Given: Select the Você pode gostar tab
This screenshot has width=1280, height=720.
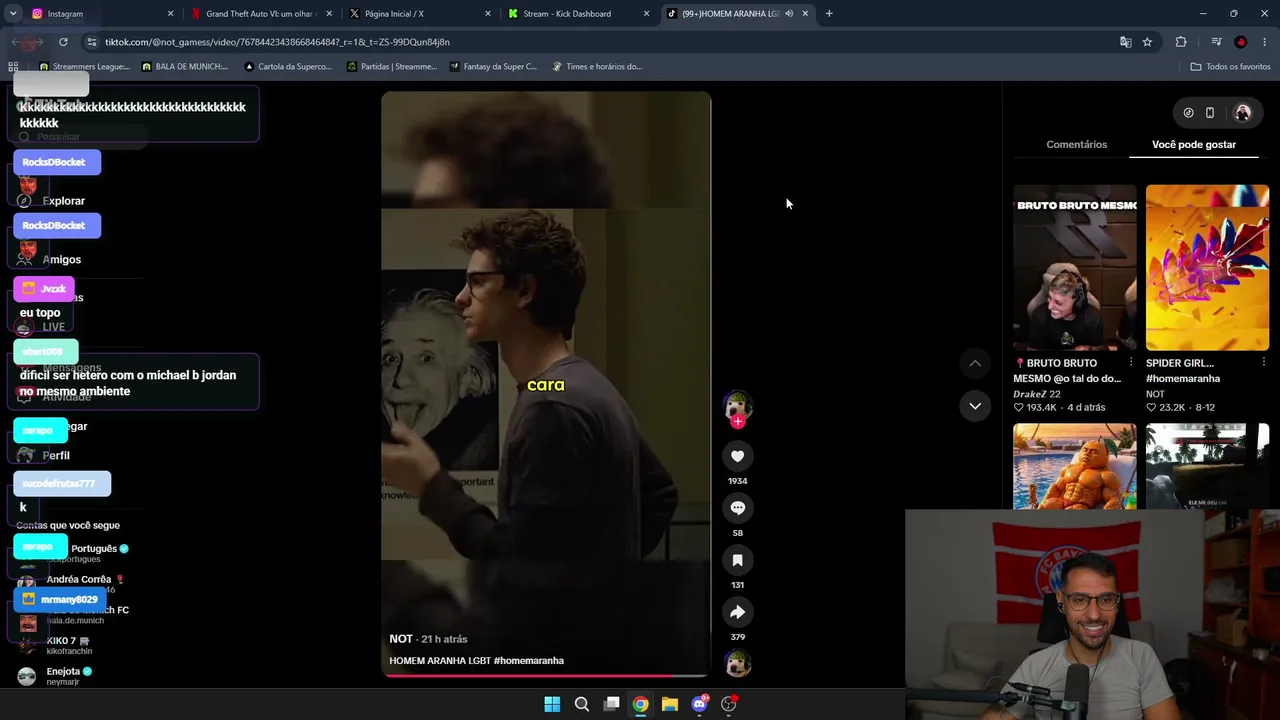Looking at the screenshot, I should [x=1194, y=145].
